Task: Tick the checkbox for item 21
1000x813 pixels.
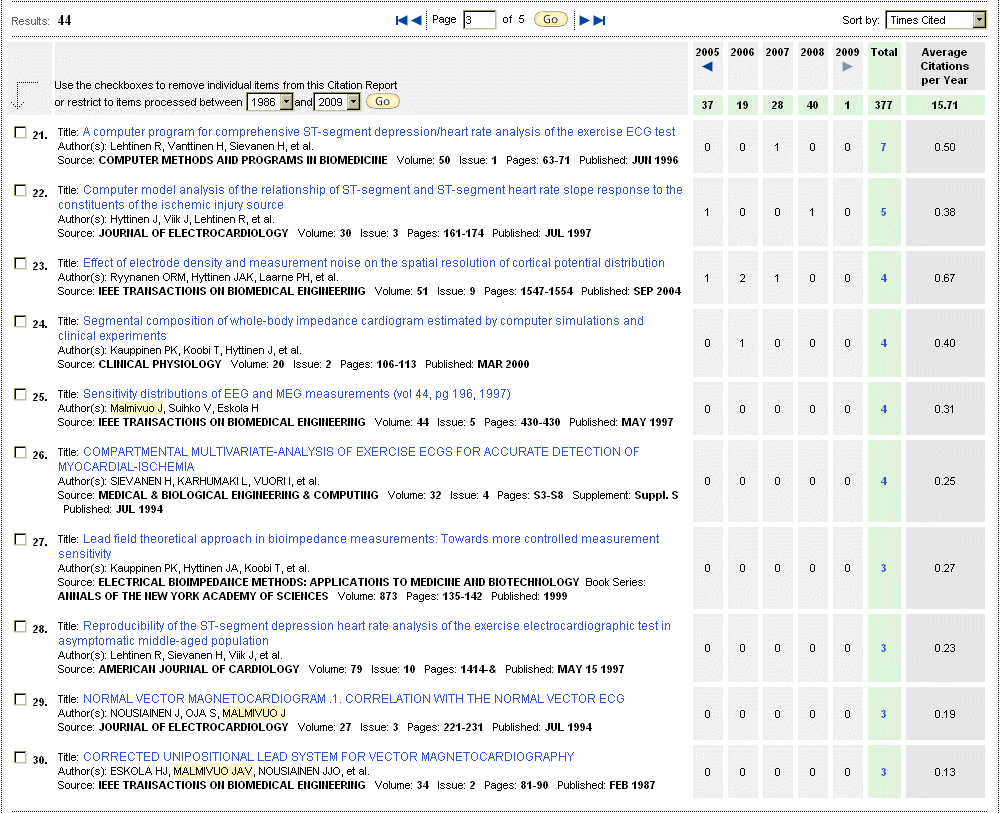Action: click(20, 132)
